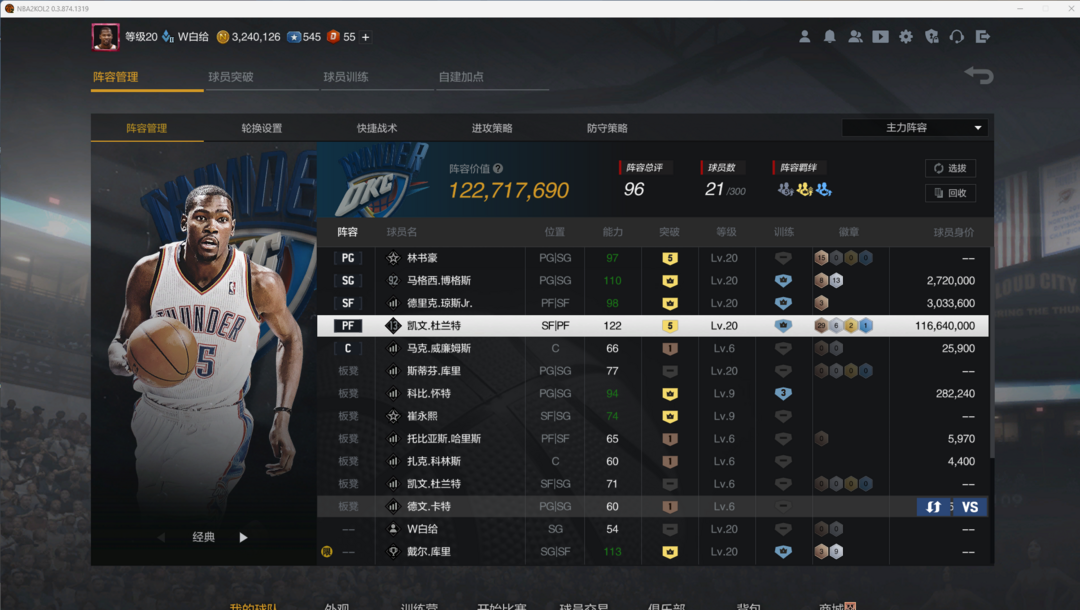Select the SG position slot
The width and height of the screenshot is (1080, 610).
[348, 280]
